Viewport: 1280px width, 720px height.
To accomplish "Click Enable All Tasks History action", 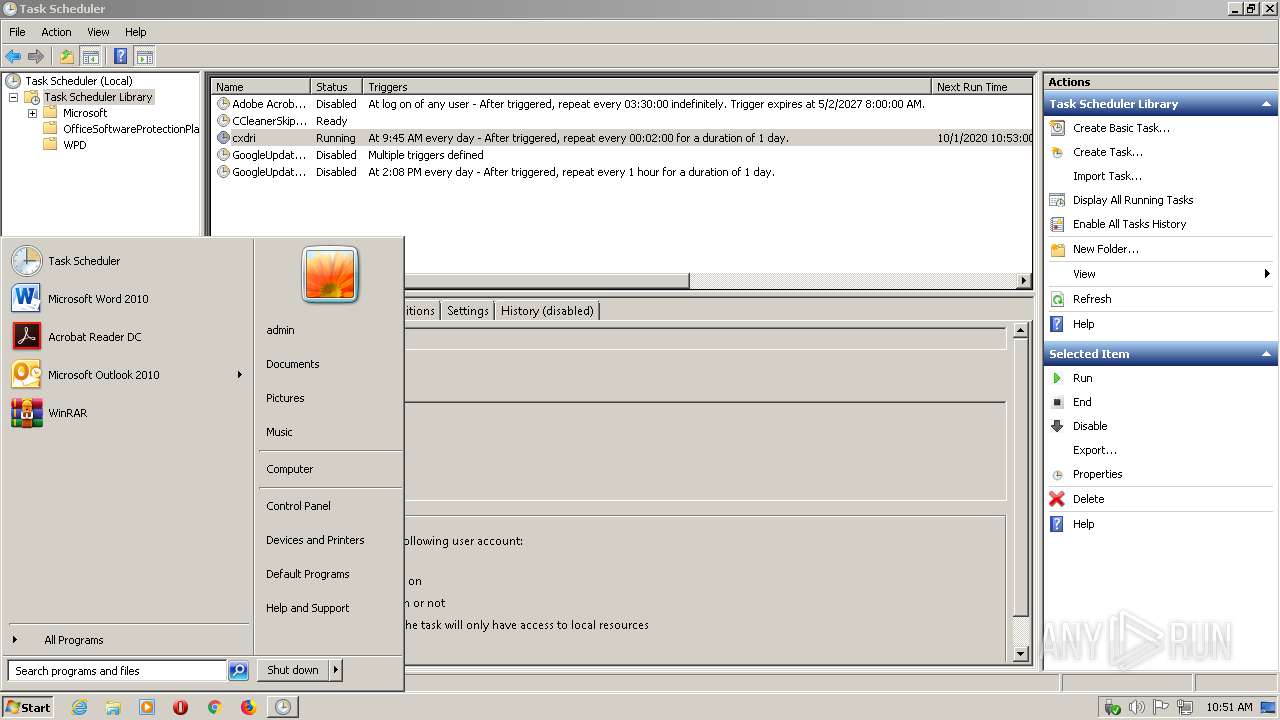I will coord(1129,224).
